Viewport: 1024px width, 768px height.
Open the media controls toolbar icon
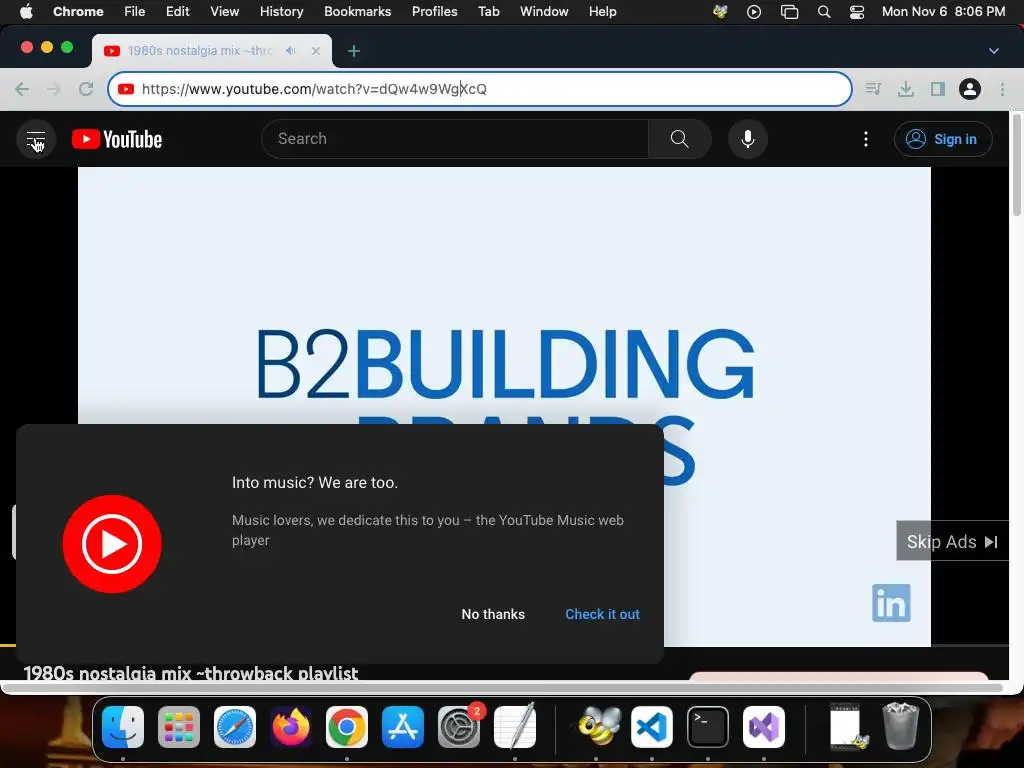(873, 89)
